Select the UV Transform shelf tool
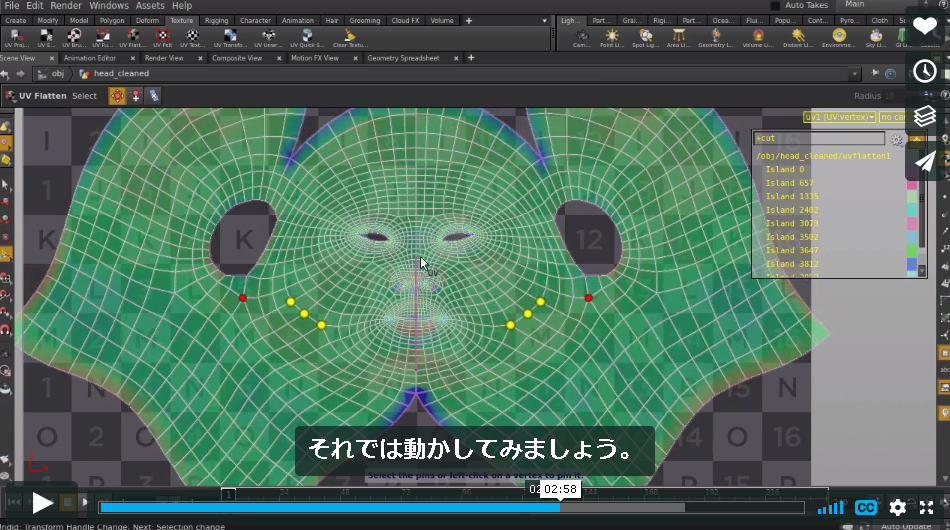 (230, 38)
